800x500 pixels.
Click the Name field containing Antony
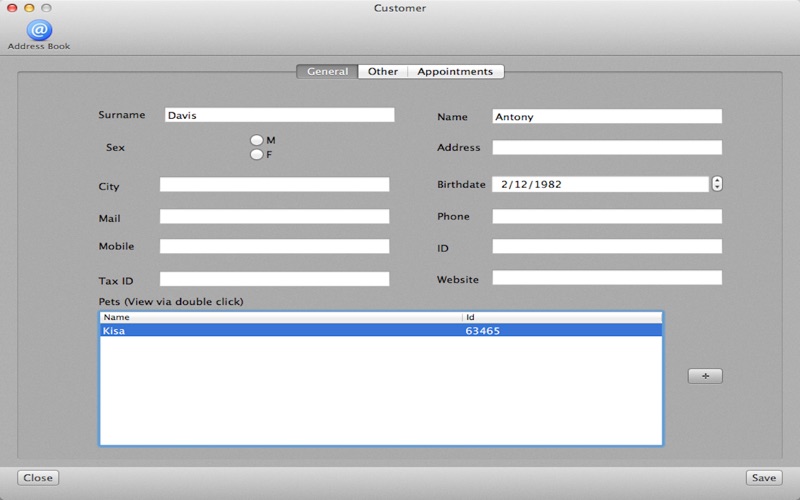[607, 116]
